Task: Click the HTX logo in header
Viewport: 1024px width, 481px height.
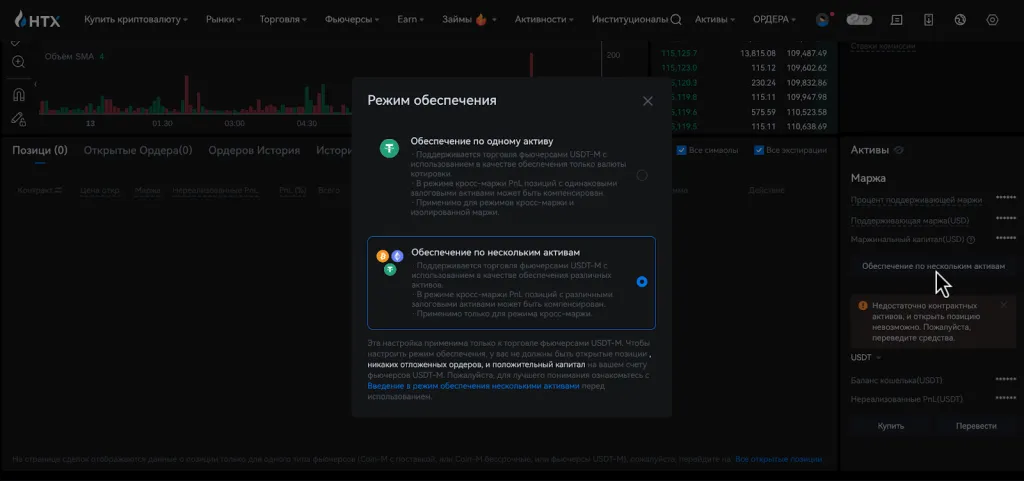Action: (x=37, y=19)
